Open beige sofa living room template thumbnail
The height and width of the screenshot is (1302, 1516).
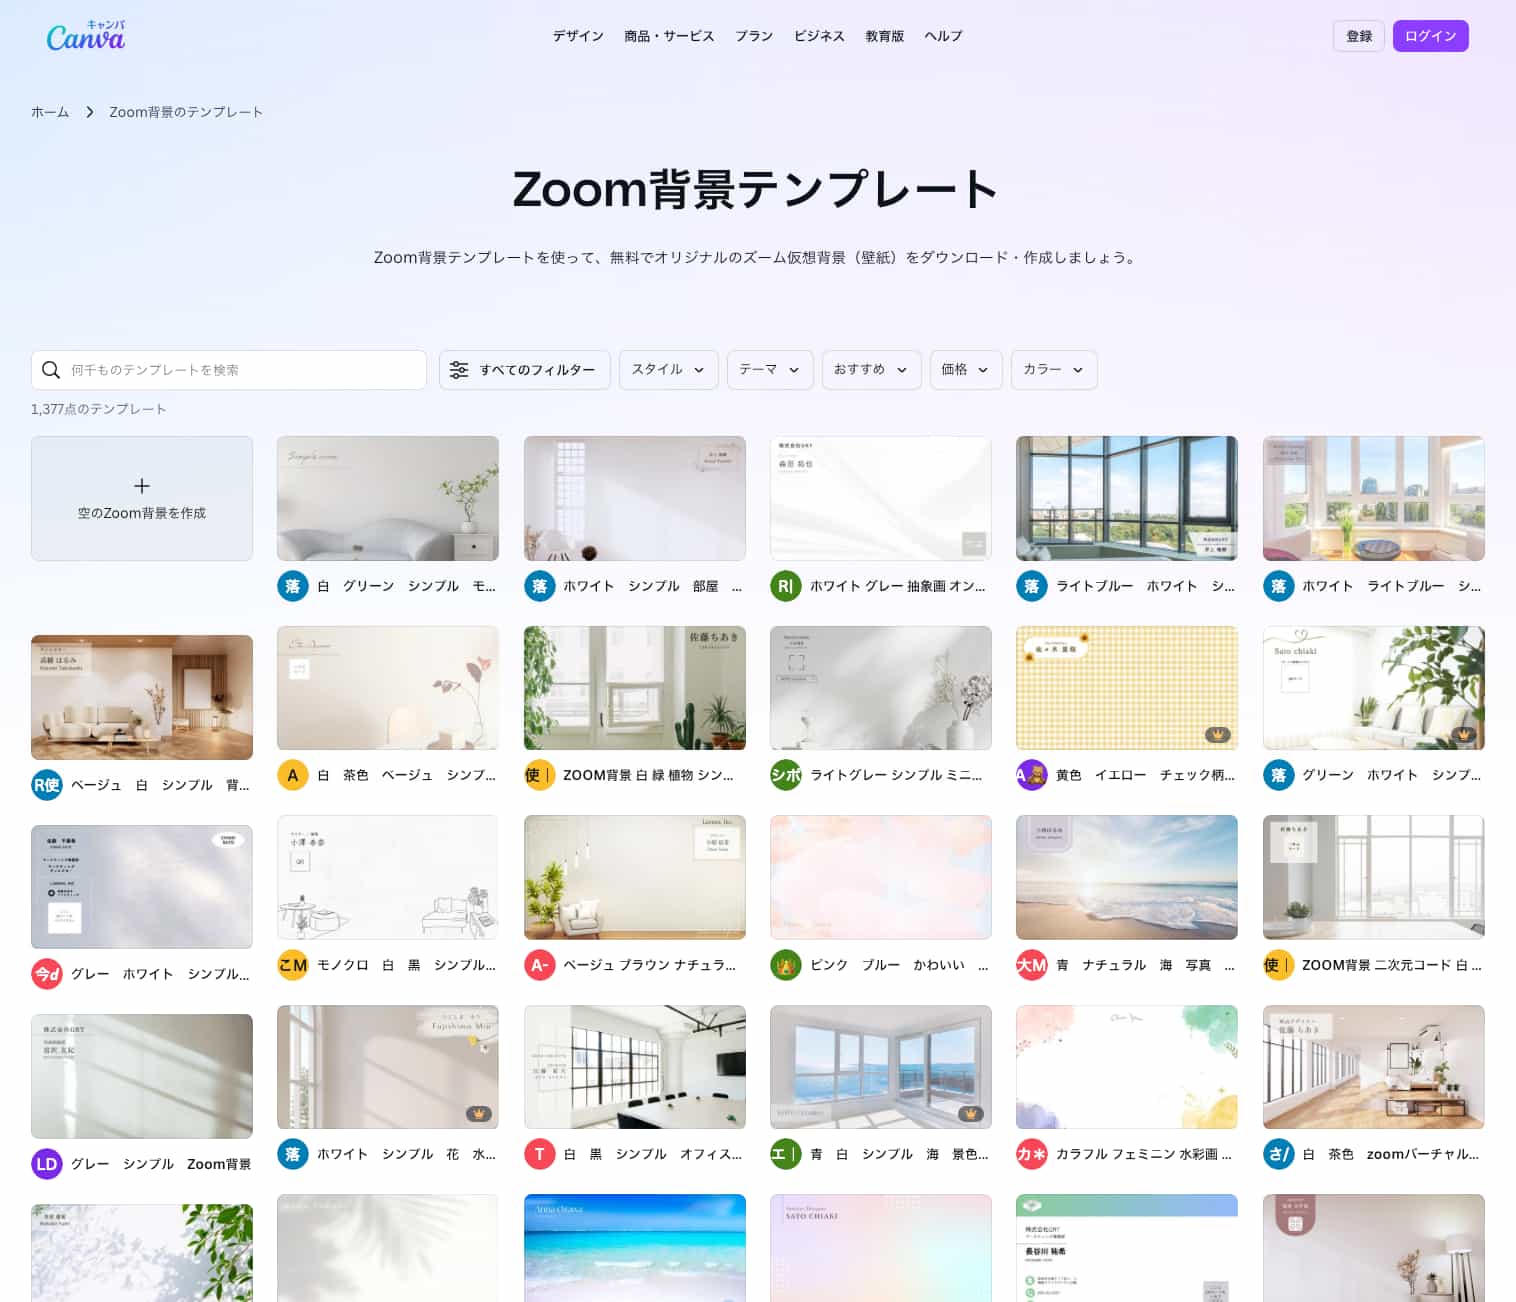pos(142,697)
